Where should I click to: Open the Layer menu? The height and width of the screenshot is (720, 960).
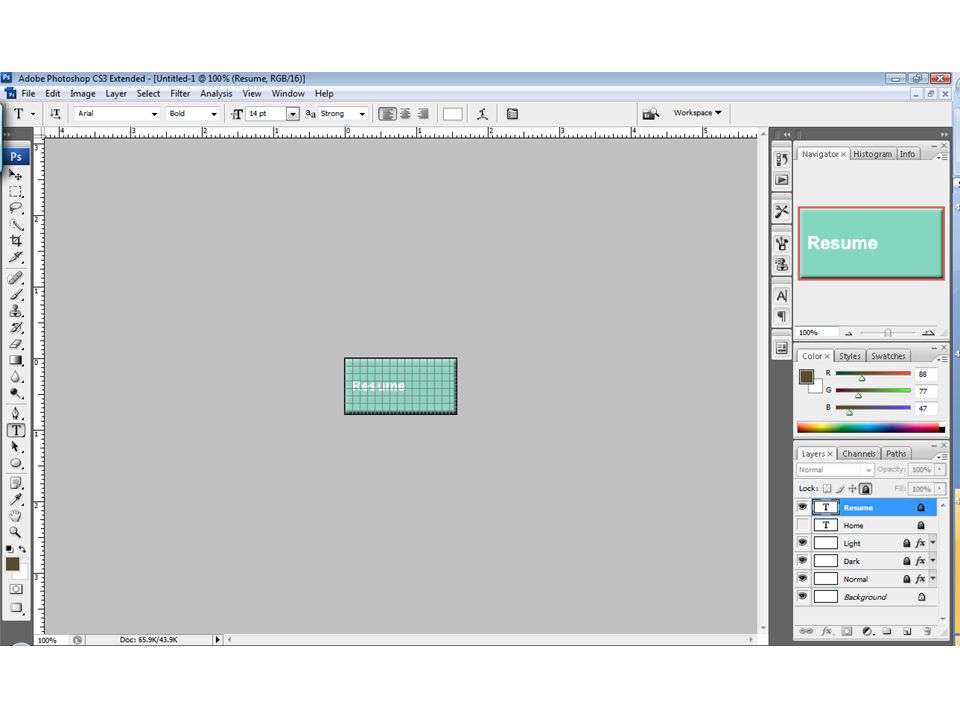click(x=116, y=94)
